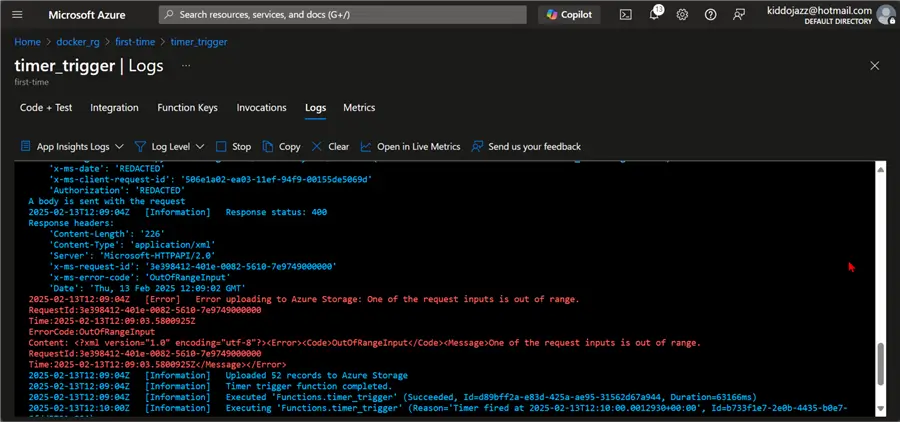This screenshot has height=422, width=900.
Task: Open the notifications bell
Action: tap(654, 14)
